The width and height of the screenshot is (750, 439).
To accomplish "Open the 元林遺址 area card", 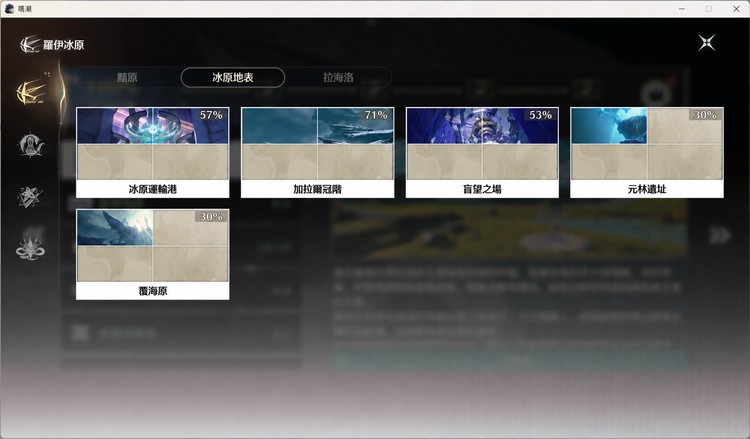I will (647, 153).
